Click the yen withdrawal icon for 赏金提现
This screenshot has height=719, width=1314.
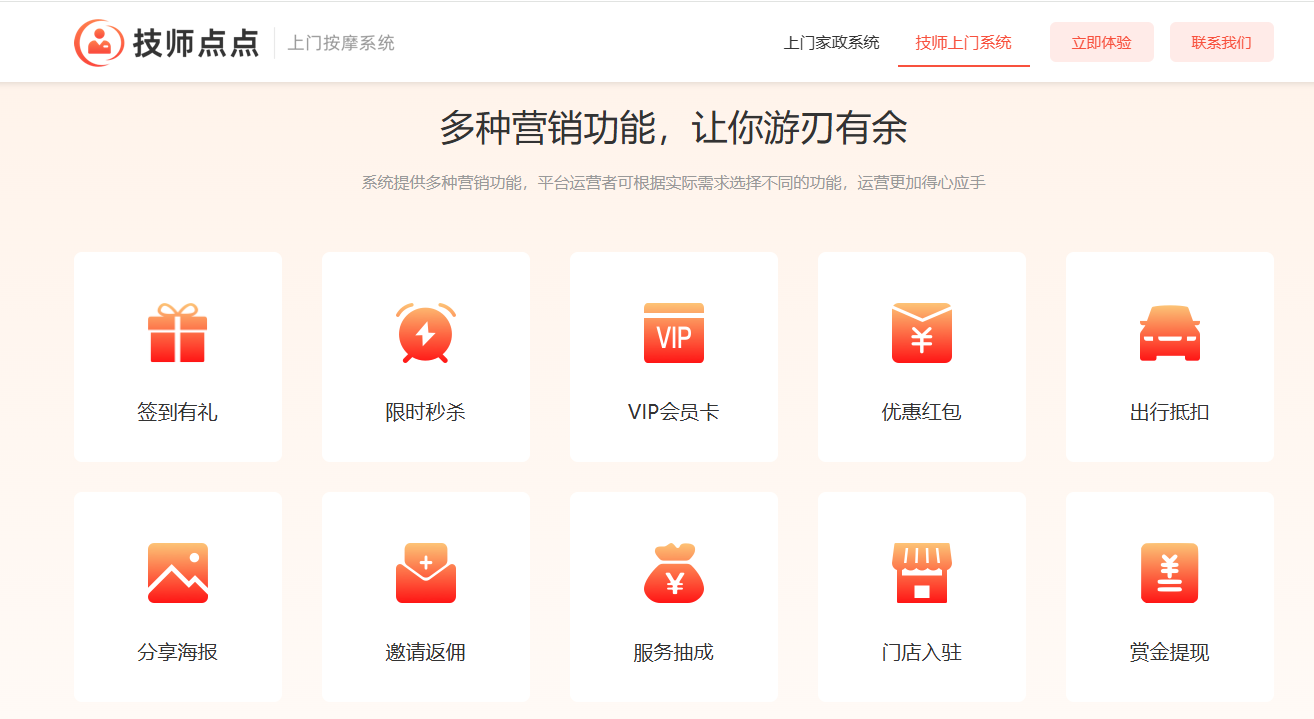pyautogui.click(x=1170, y=573)
